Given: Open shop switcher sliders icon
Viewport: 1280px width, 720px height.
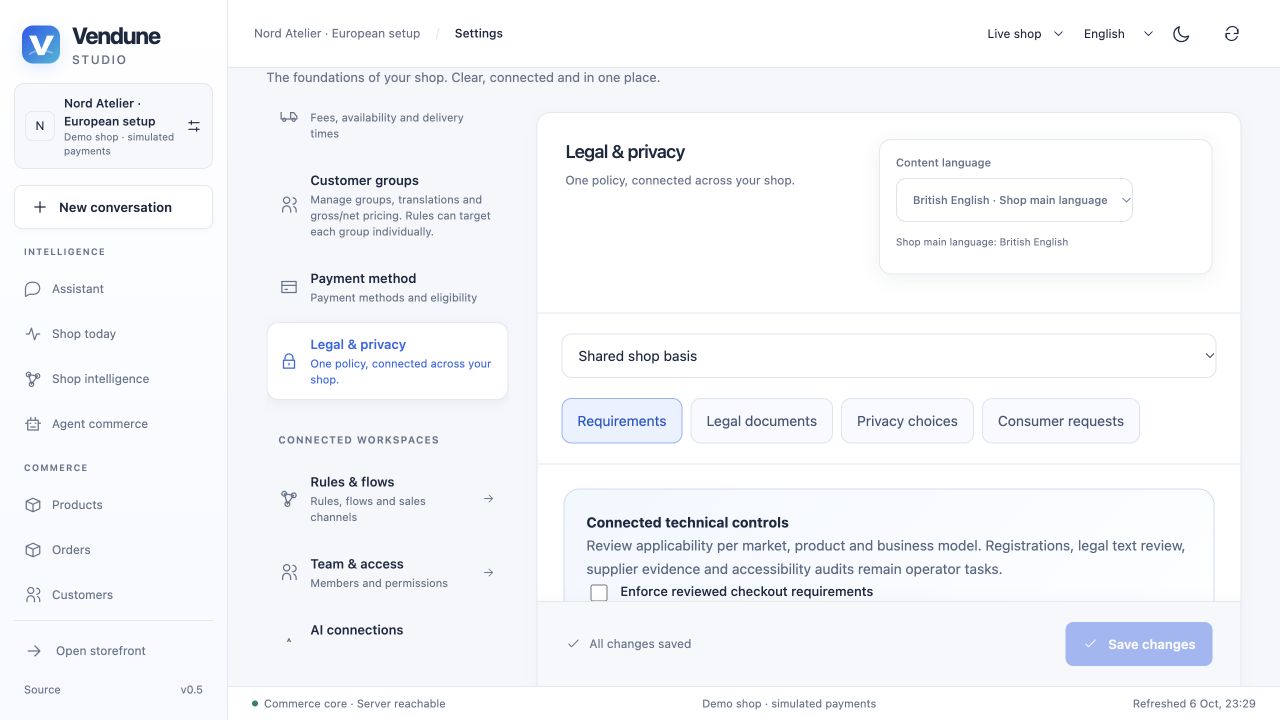Looking at the screenshot, I should pyautogui.click(x=194, y=126).
